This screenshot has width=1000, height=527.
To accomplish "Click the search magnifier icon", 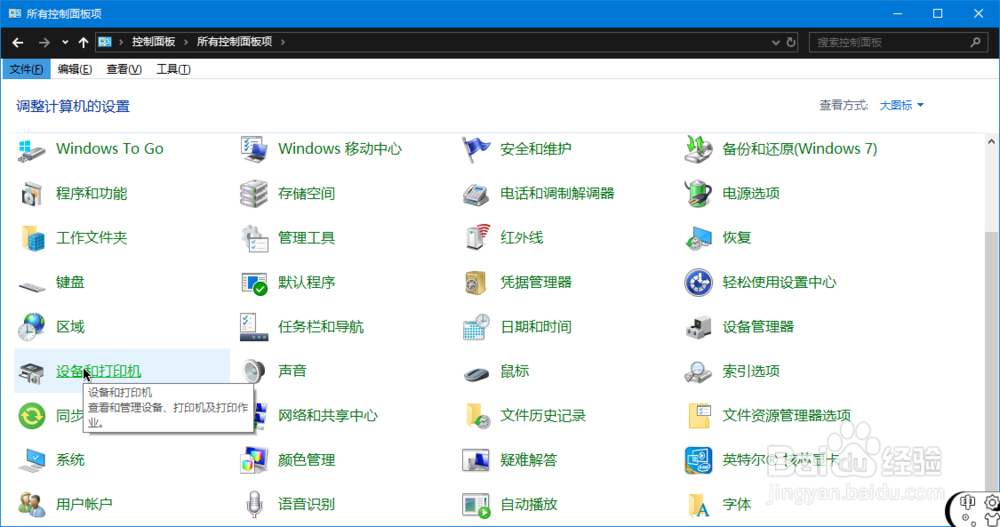I will tap(975, 42).
